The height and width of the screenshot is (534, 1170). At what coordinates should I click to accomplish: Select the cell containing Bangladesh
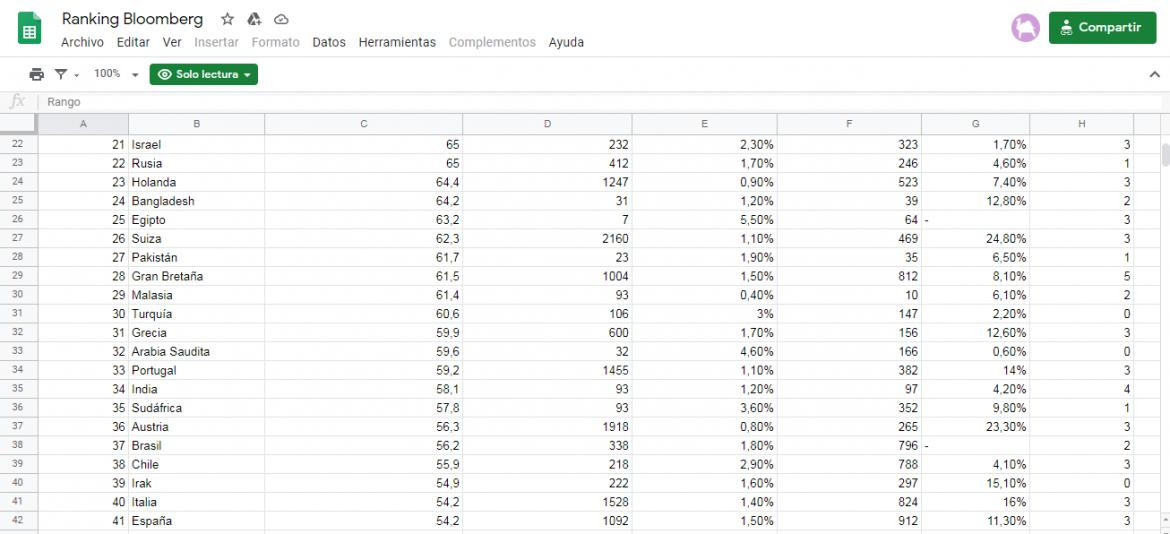[x=196, y=201]
